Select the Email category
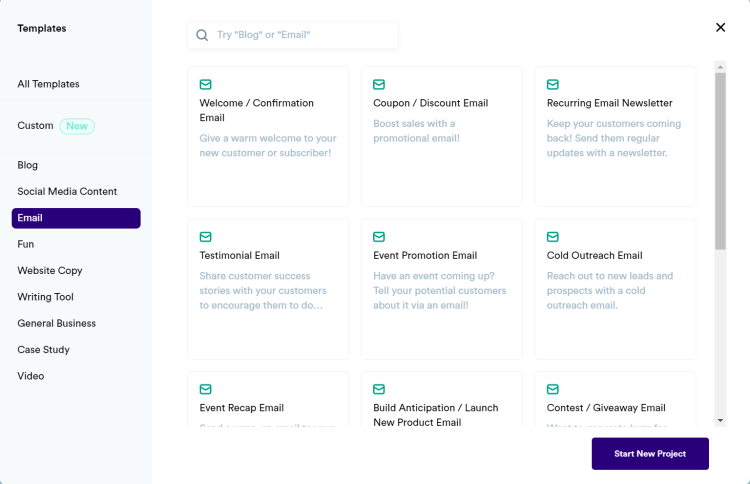Image resolution: width=750 pixels, height=484 pixels. pyautogui.click(x=76, y=218)
